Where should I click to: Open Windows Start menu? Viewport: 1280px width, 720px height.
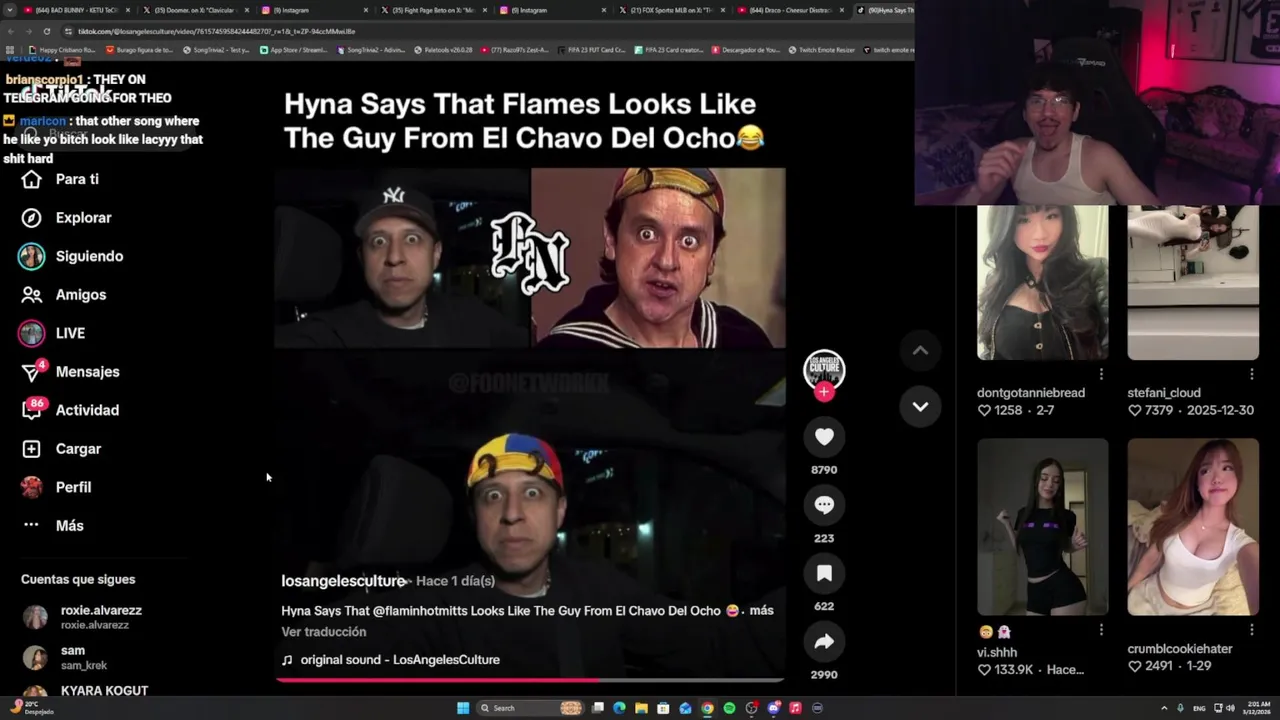pyautogui.click(x=463, y=708)
